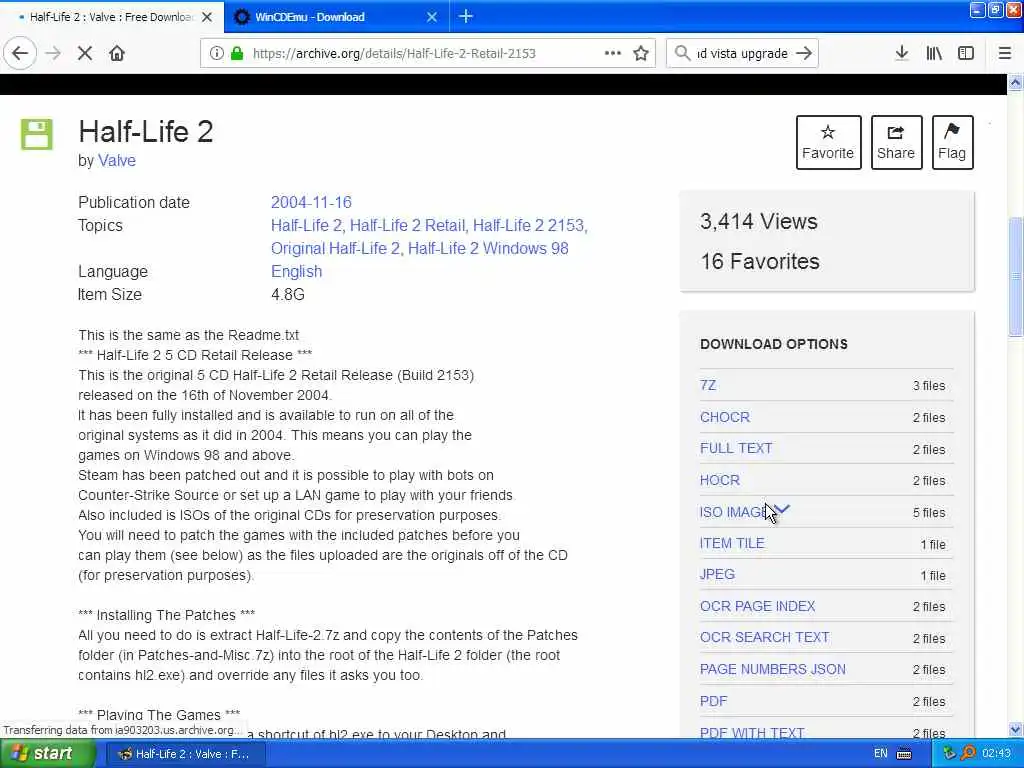Flag this item with the Flag button
Viewport: 1024px width, 768px height.
tap(952, 142)
